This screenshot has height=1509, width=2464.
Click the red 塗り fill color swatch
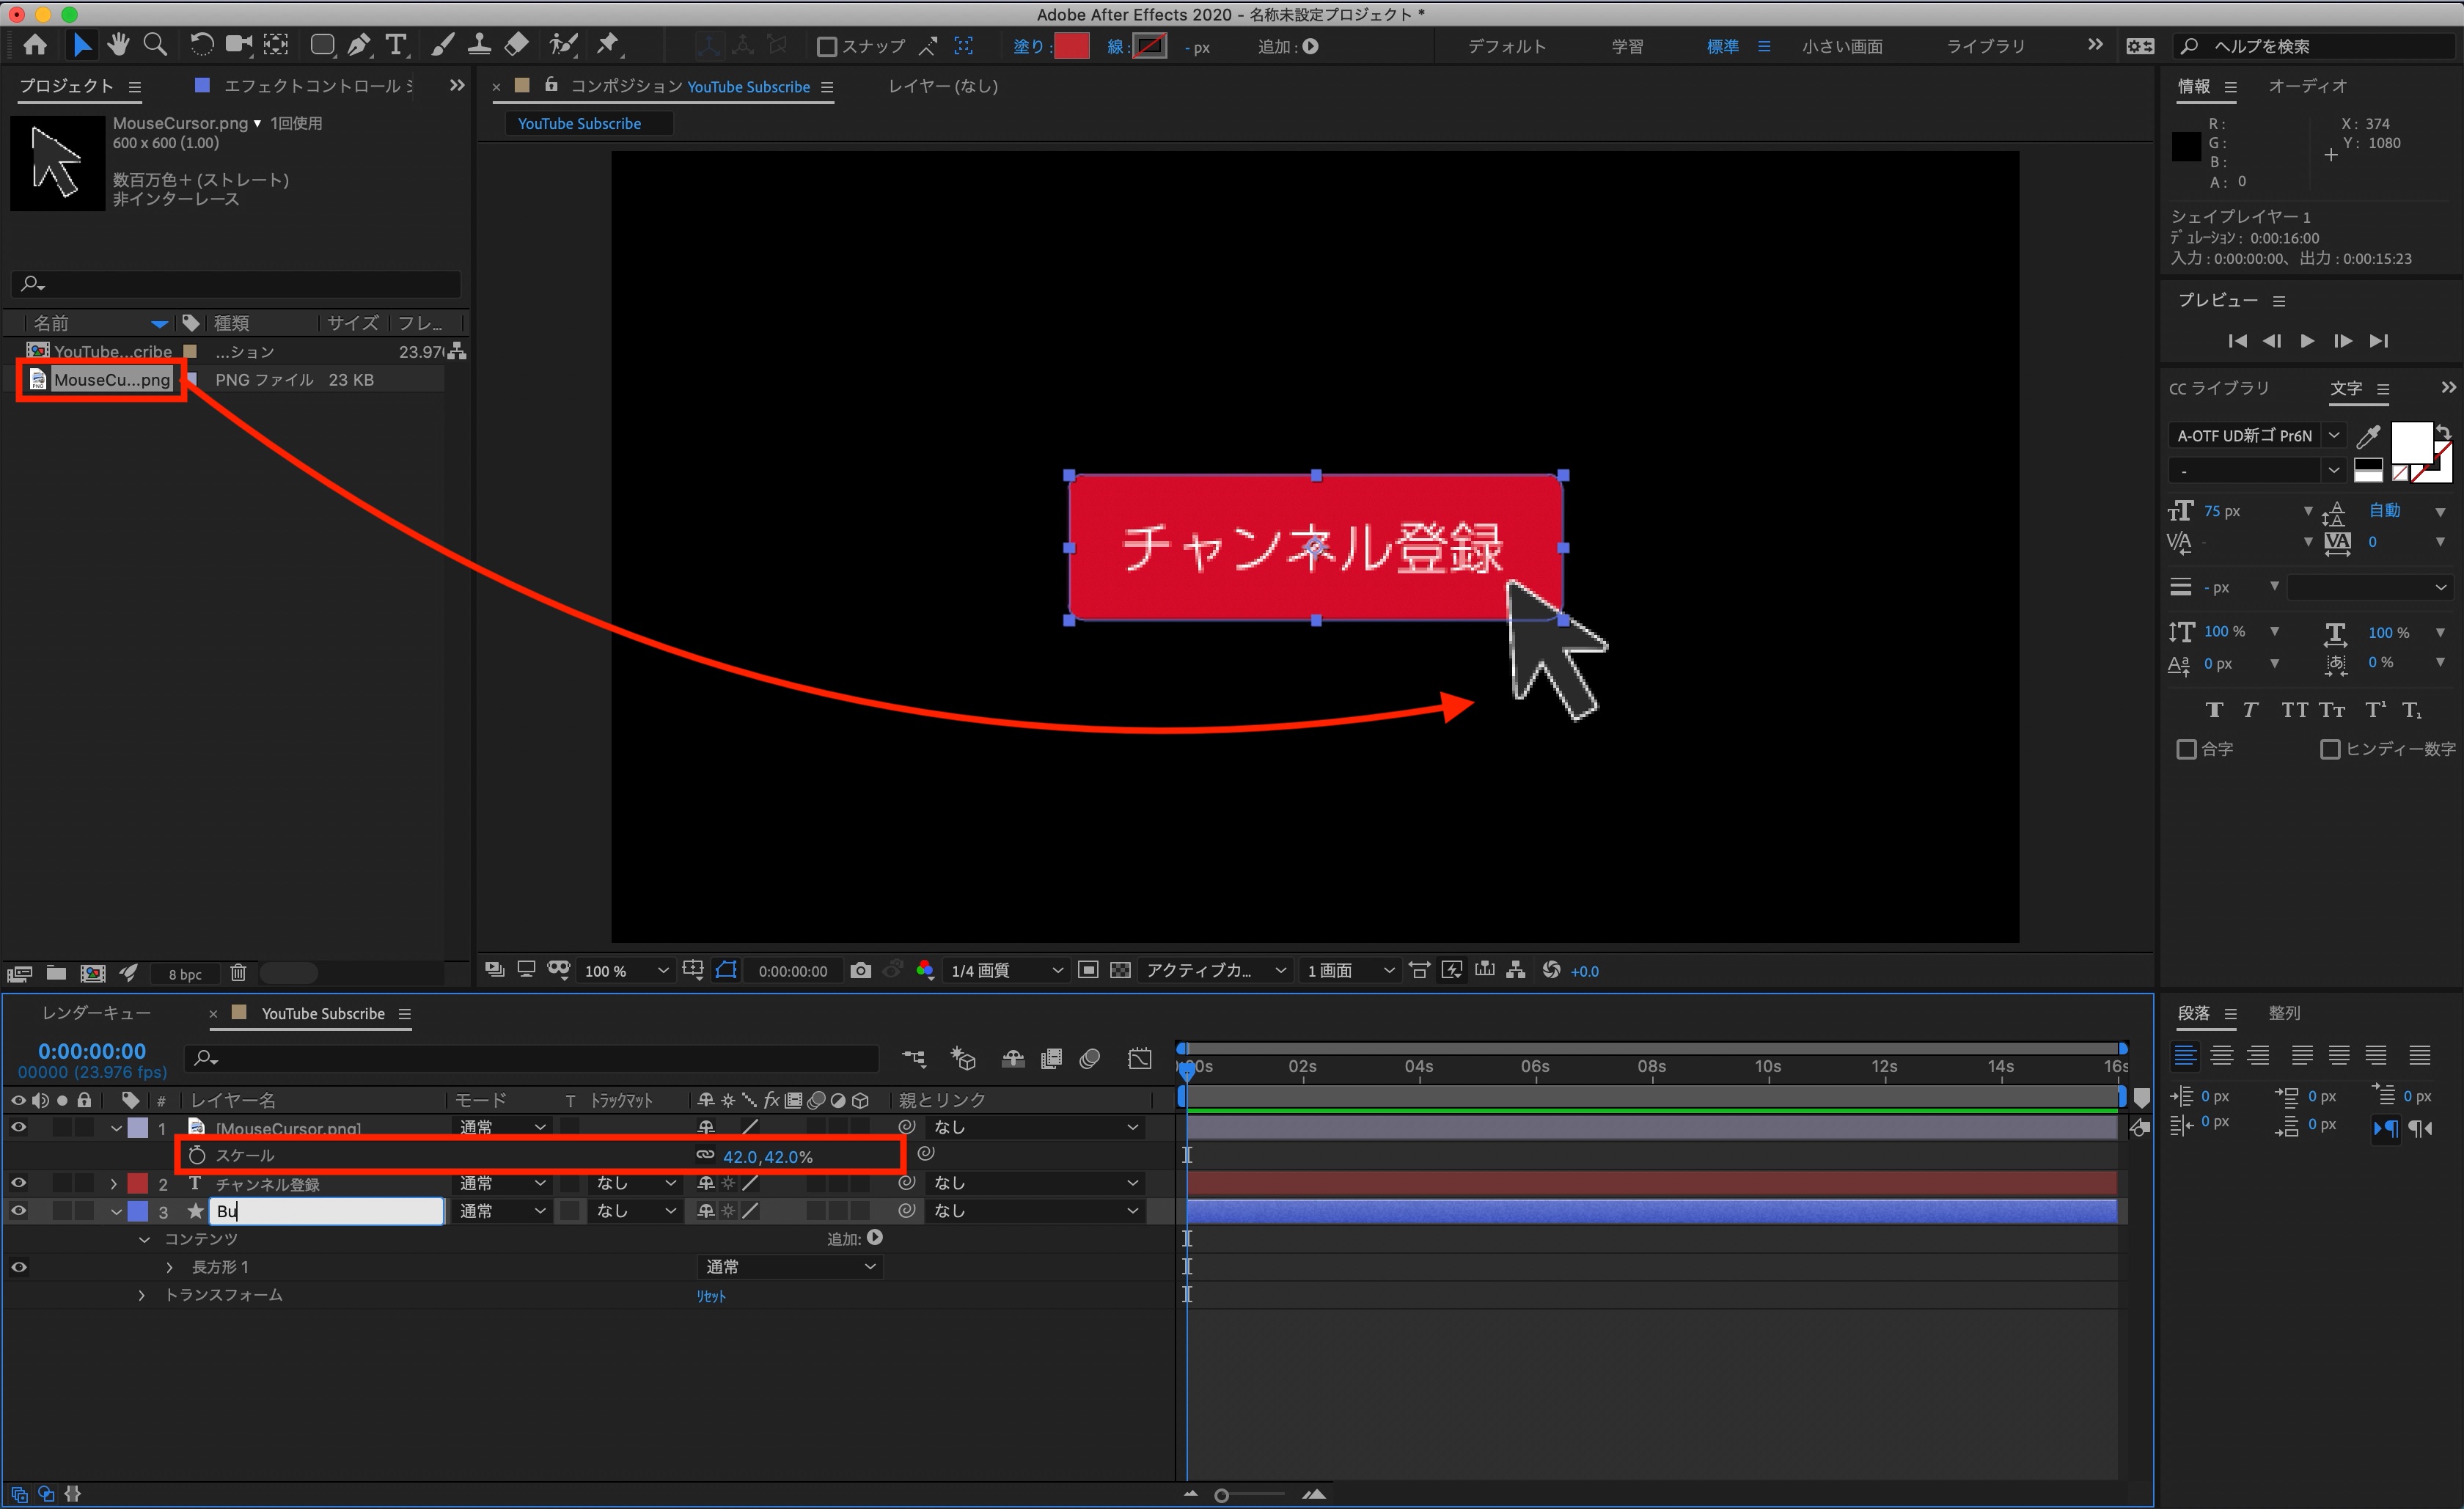coord(1071,46)
